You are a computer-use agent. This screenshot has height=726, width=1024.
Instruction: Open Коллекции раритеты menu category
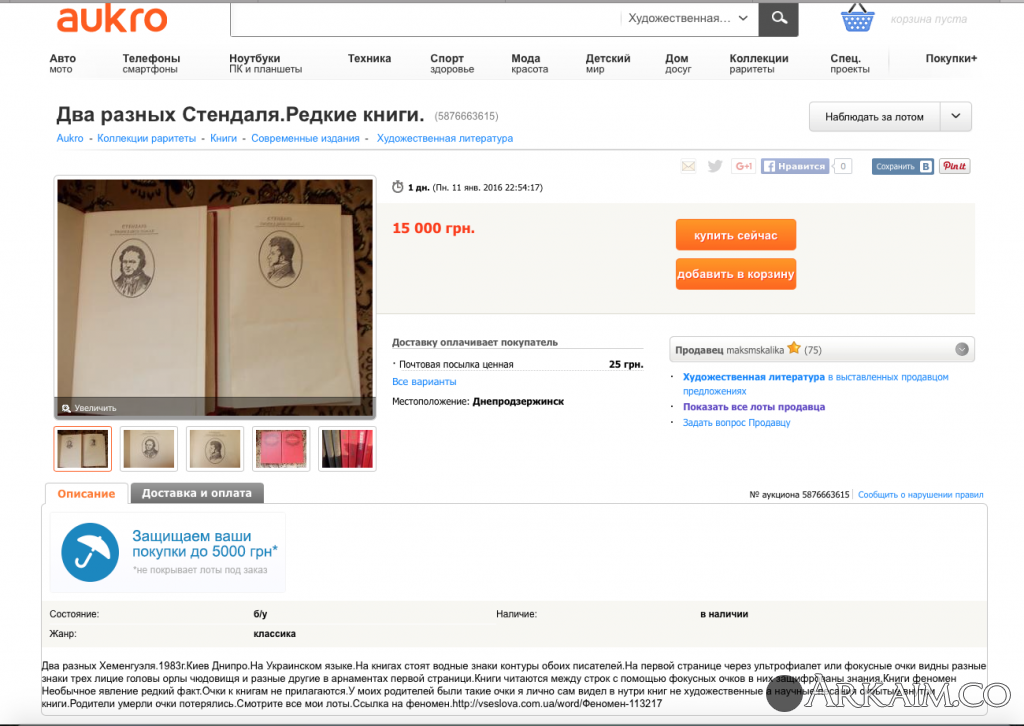click(758, 63)
